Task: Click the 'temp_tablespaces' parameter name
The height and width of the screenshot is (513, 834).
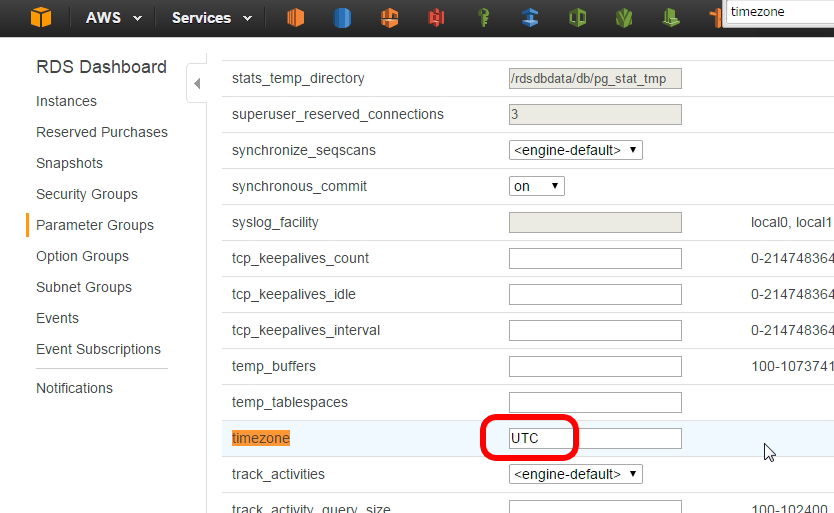Action: point(290,402)
